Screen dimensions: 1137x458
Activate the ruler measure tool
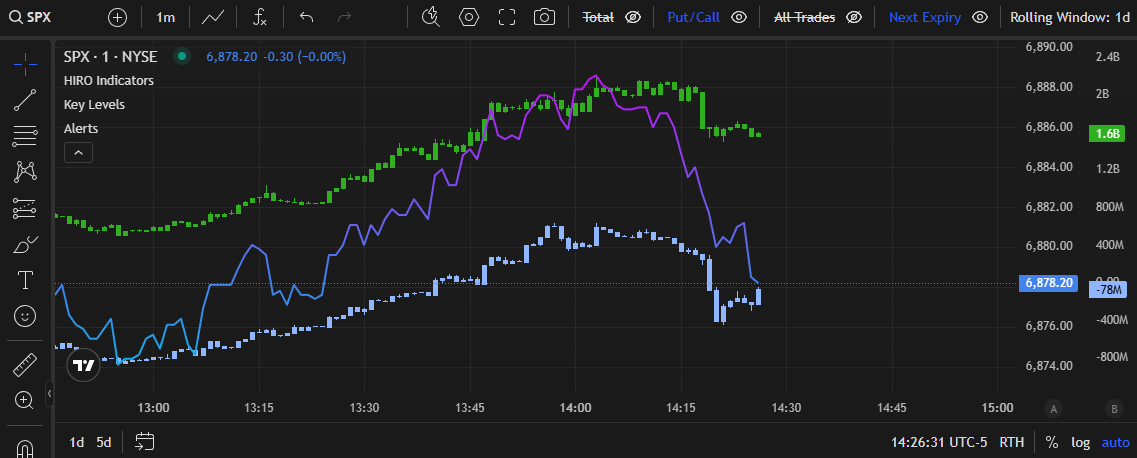click(x=25, y=364)
